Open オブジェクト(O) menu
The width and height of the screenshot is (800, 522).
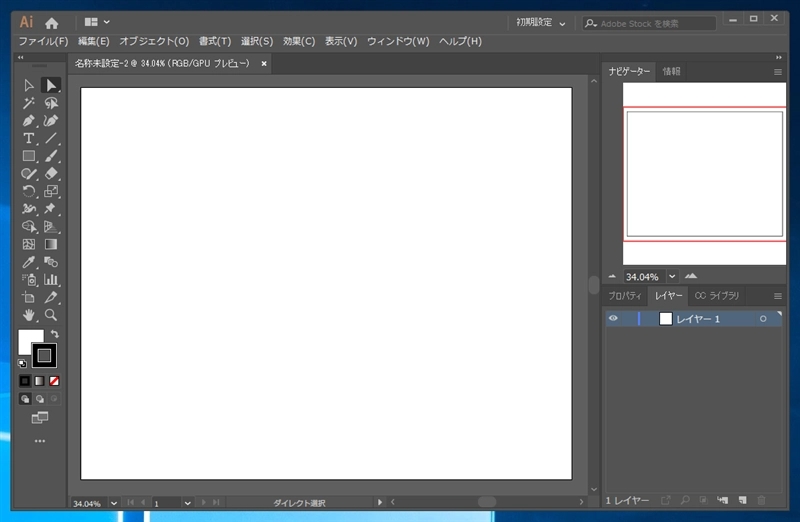[154, 41]
